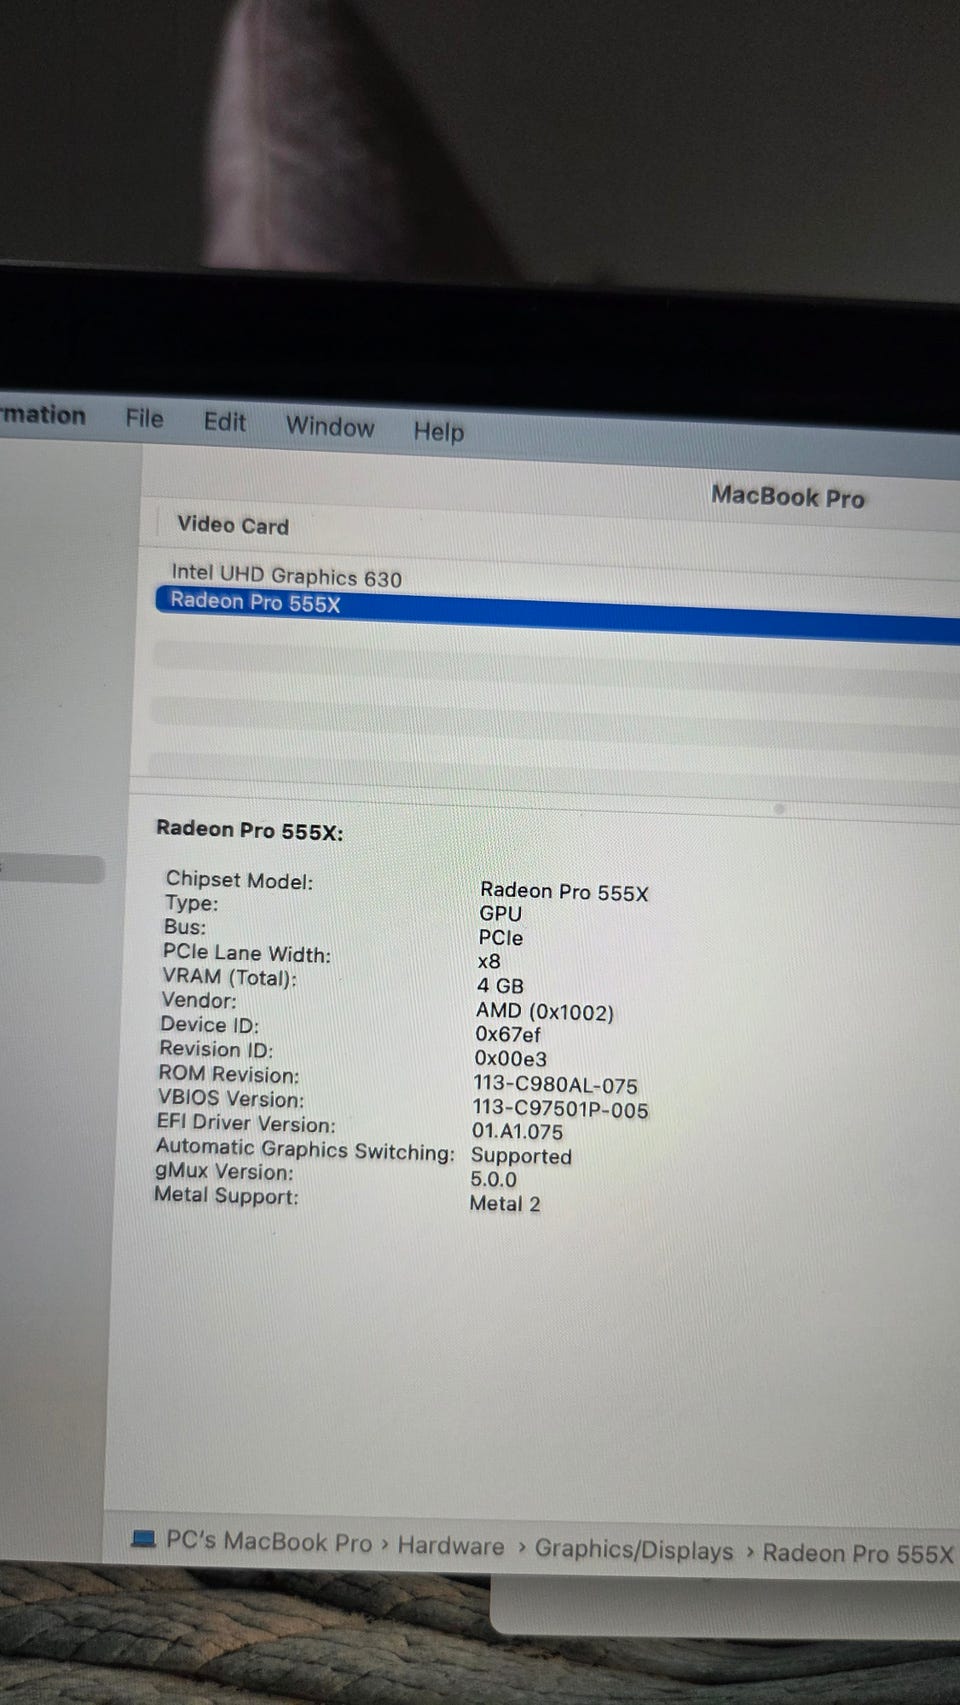Open the Edit menu
Image resolution: width=960 pixels, height=1705 pixels.
tap(224, 421)
